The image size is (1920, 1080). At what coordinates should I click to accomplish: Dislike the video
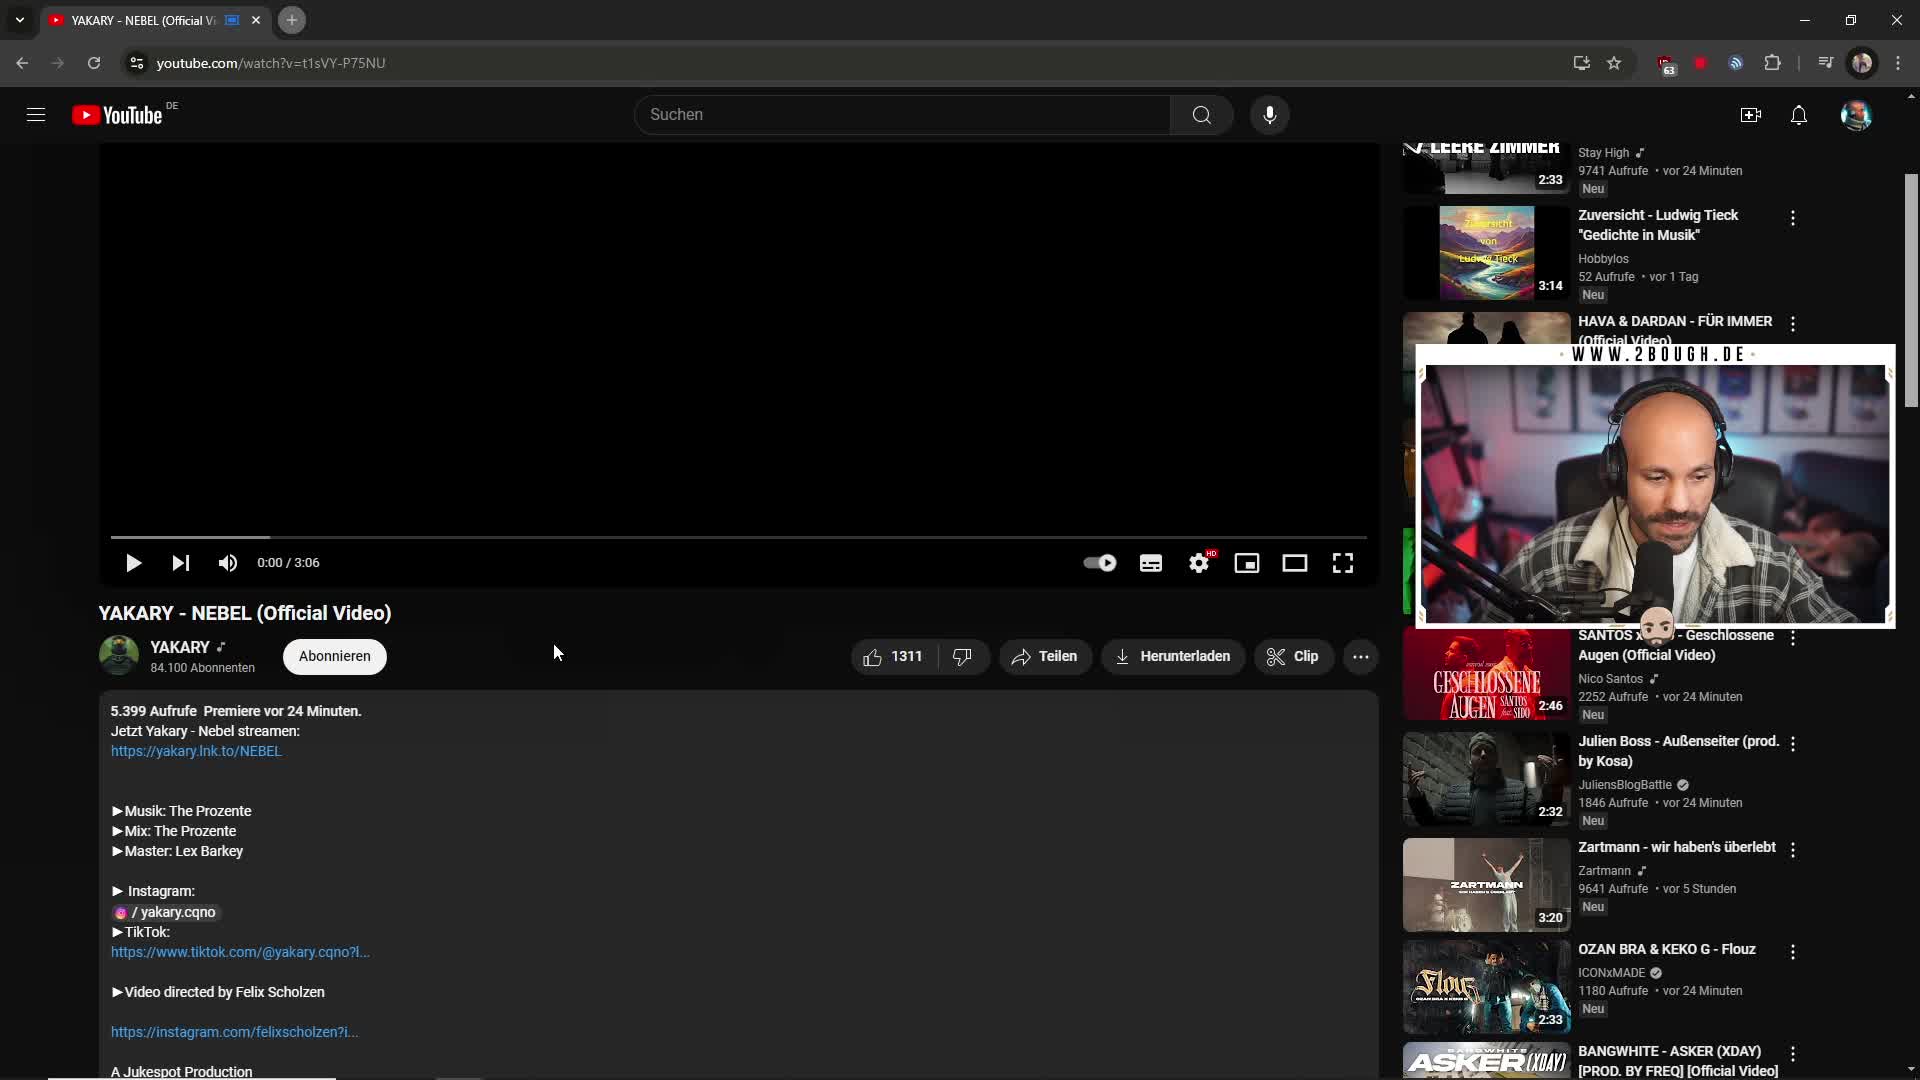(x=963, y=657)
